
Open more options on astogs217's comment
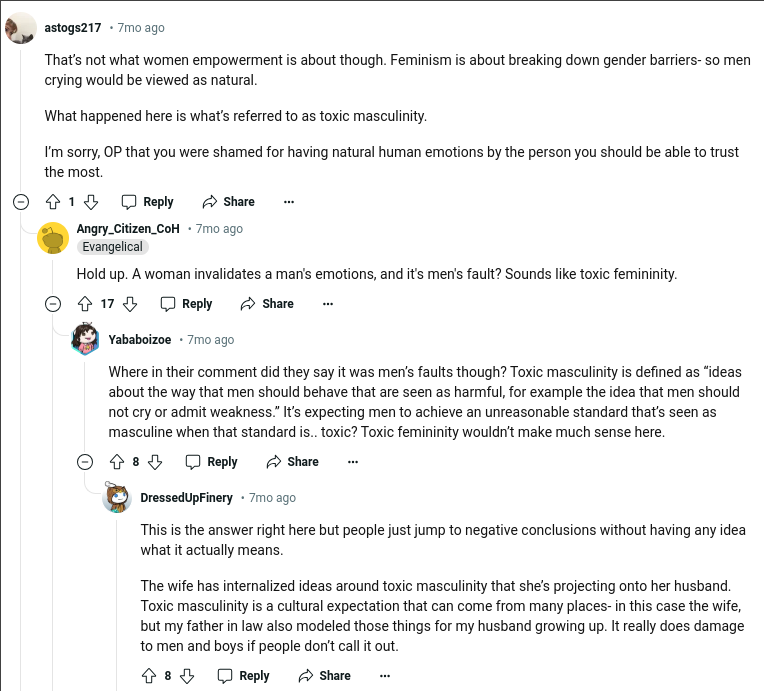pos(289,201)
